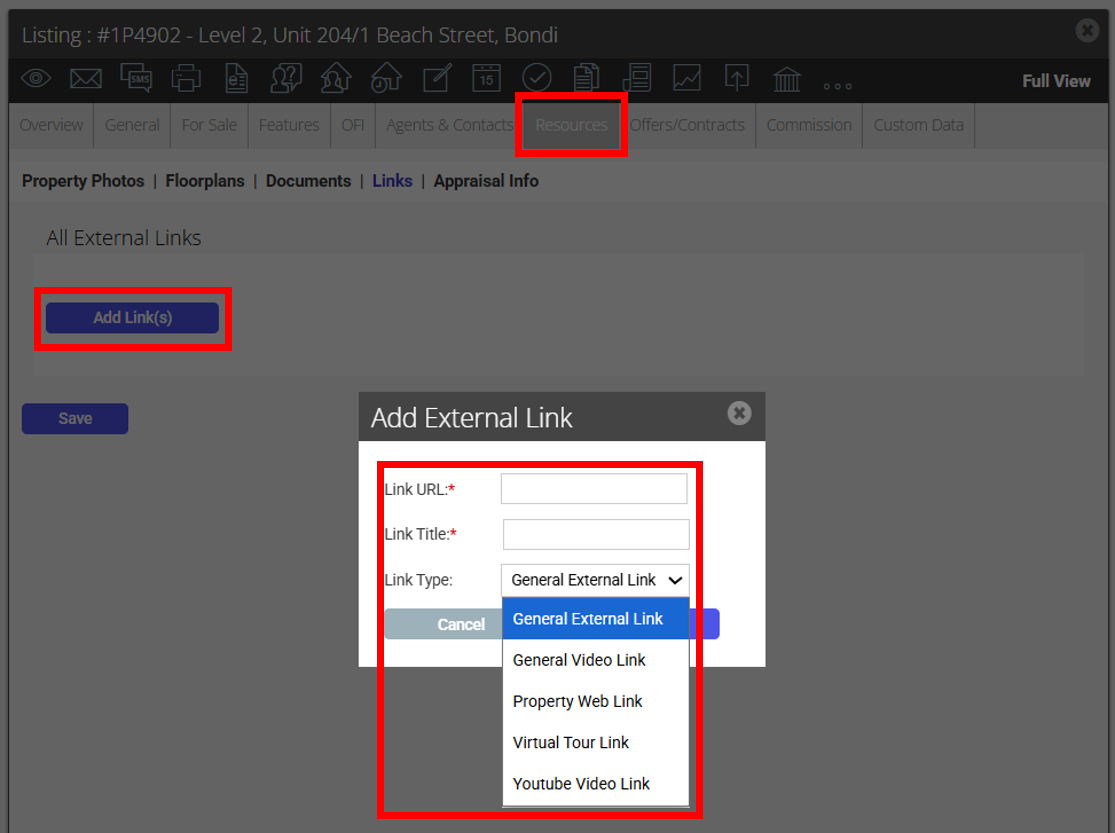
Task: Click the eye view icon in the toolbar
Action: (36, 78)
